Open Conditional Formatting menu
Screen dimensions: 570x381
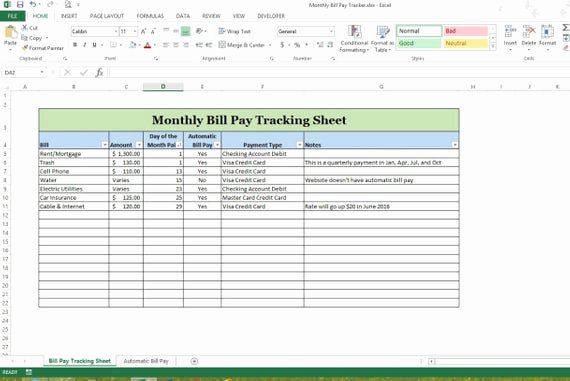point(354,39)
